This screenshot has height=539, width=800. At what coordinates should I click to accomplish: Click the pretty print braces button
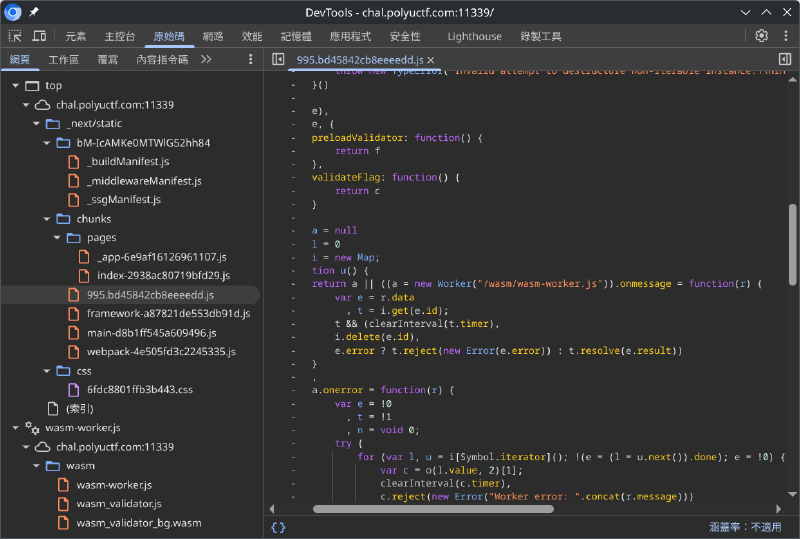click(x=279, y=527)
